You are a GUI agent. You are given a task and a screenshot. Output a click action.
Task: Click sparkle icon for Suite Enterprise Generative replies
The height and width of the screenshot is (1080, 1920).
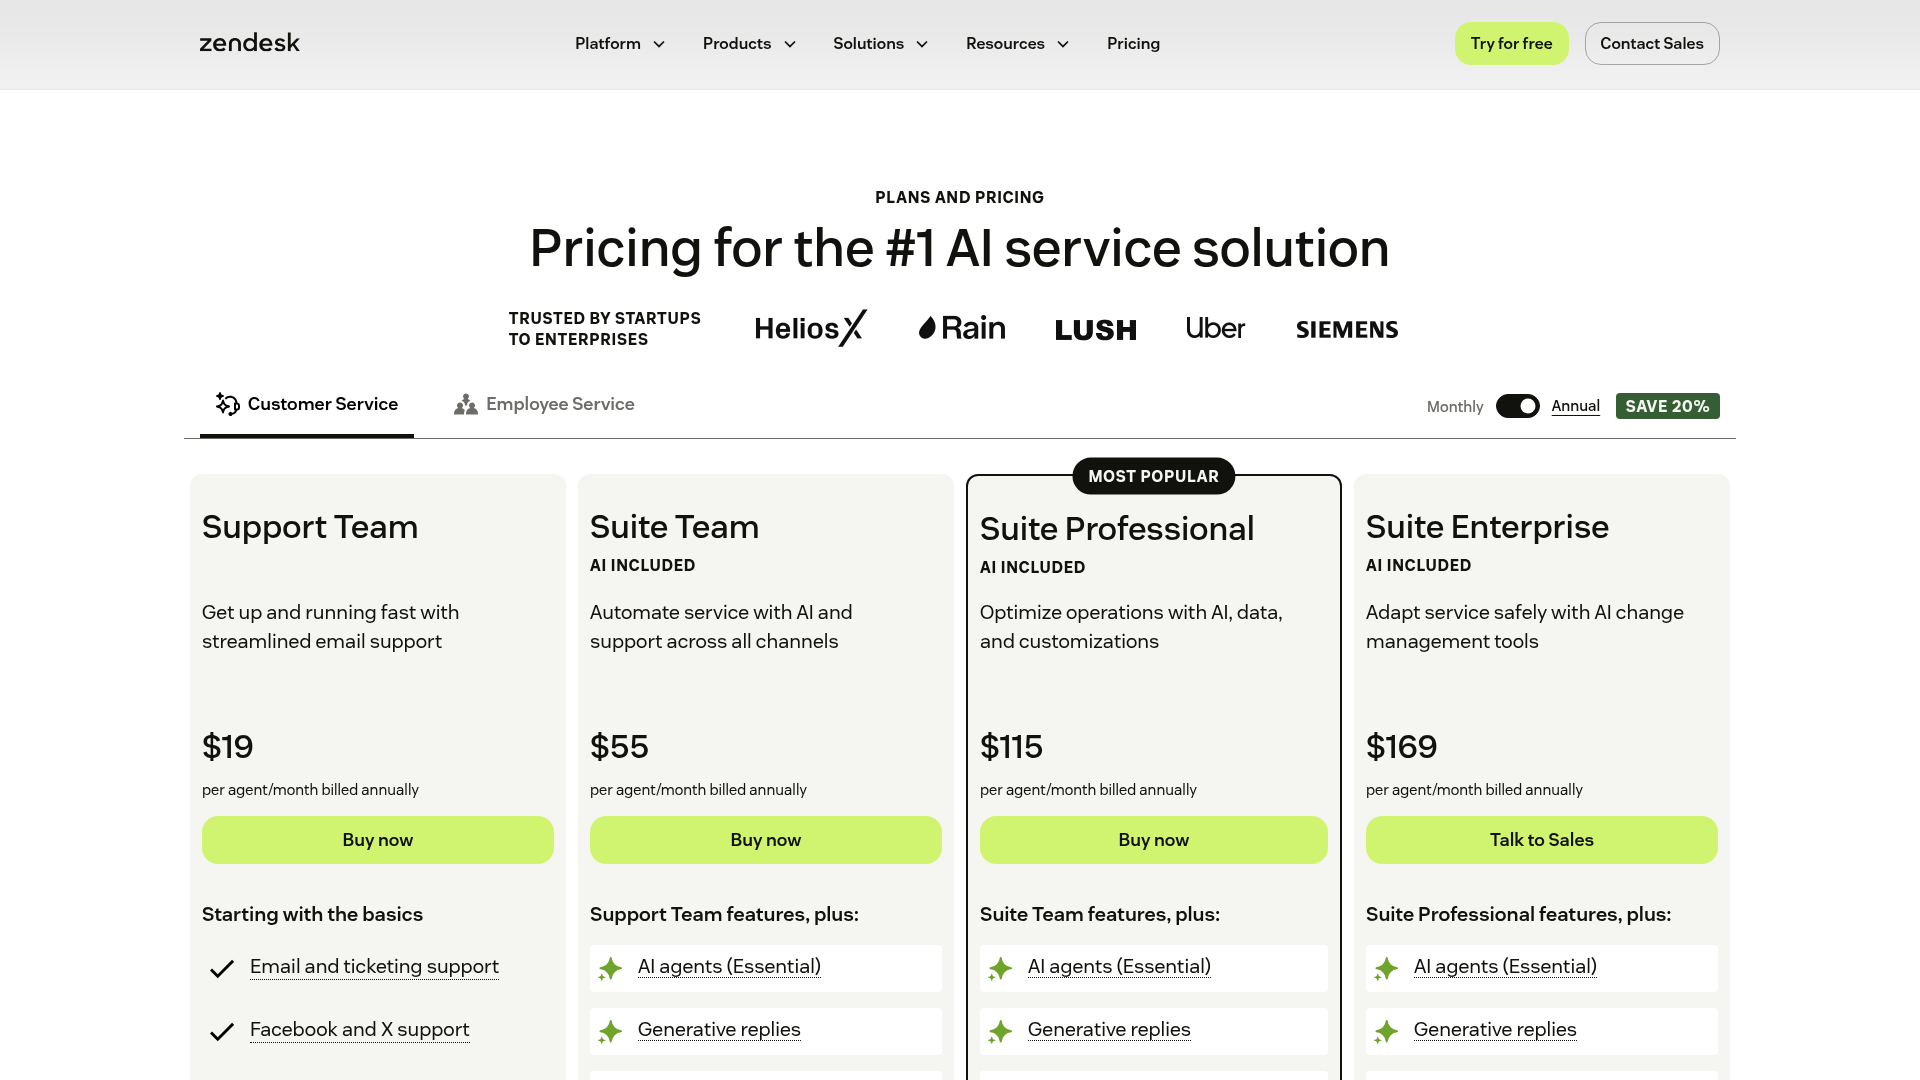point(1386,1031)
